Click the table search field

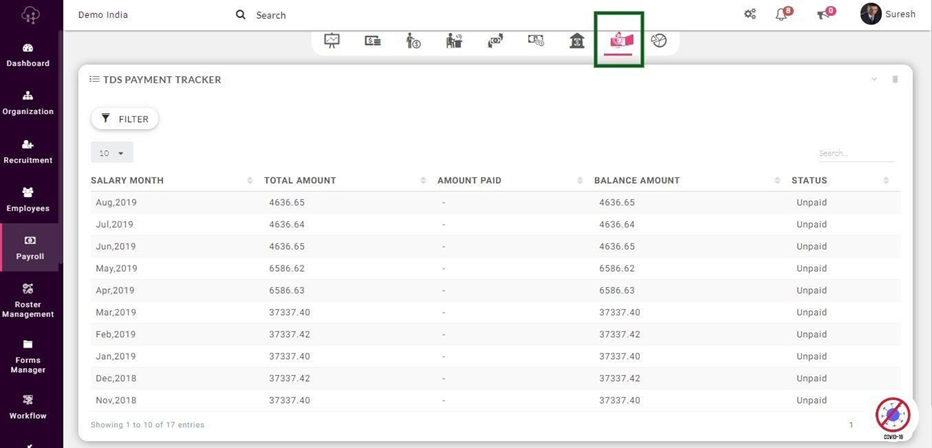tap(855, 154)
